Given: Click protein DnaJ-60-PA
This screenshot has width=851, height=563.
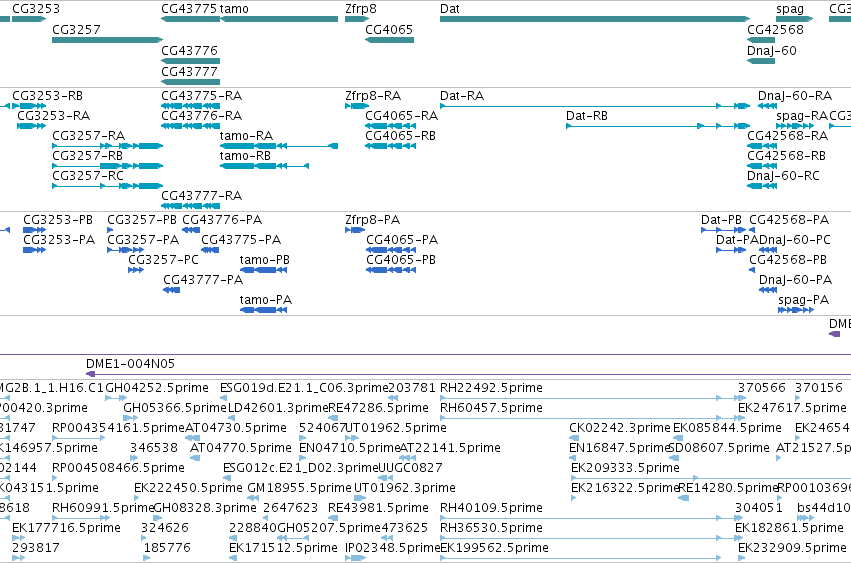Looking at the screenshot, I should tap(796, 280).
